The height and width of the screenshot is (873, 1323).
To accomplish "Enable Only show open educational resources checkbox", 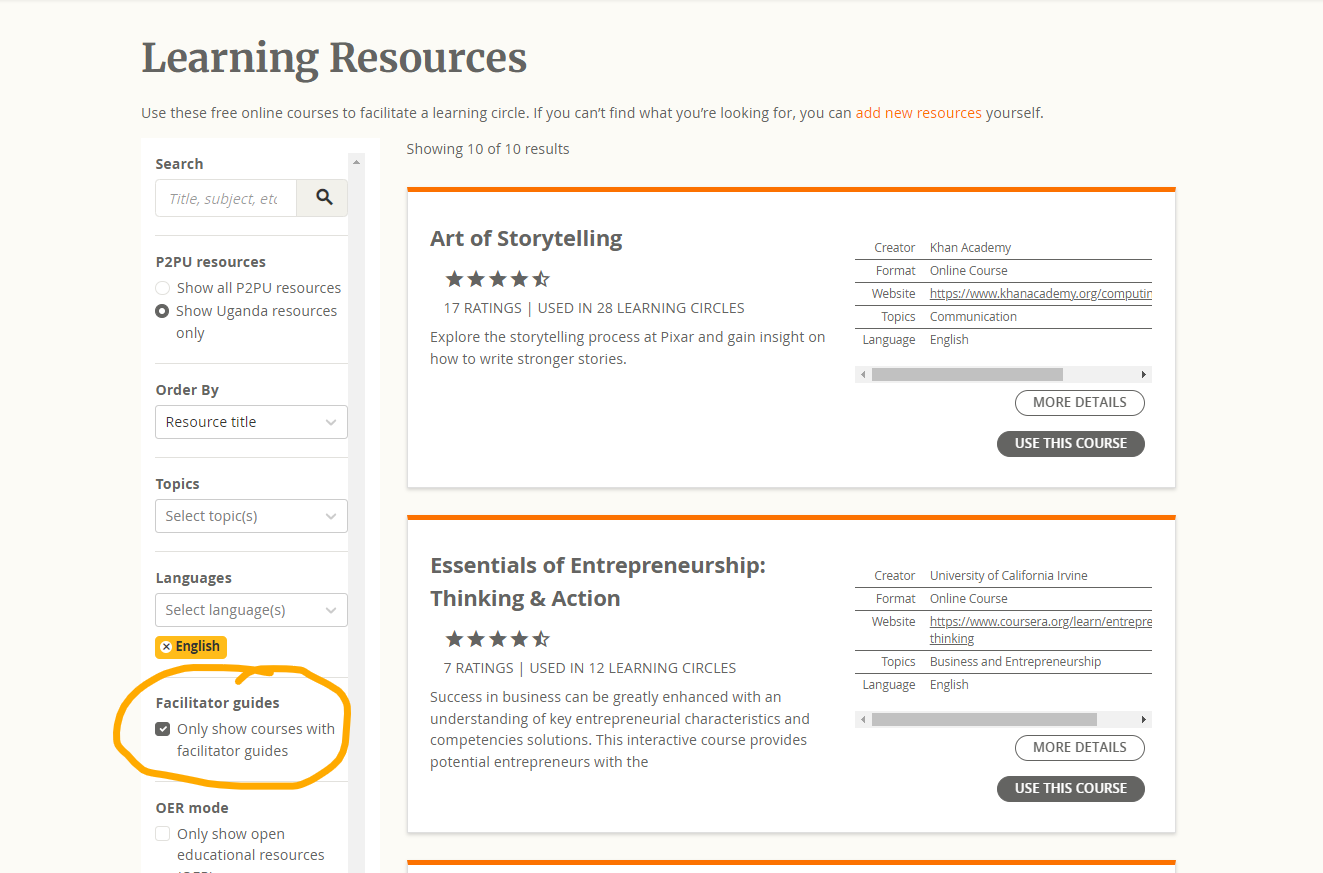I will click(x=163, y=834).
